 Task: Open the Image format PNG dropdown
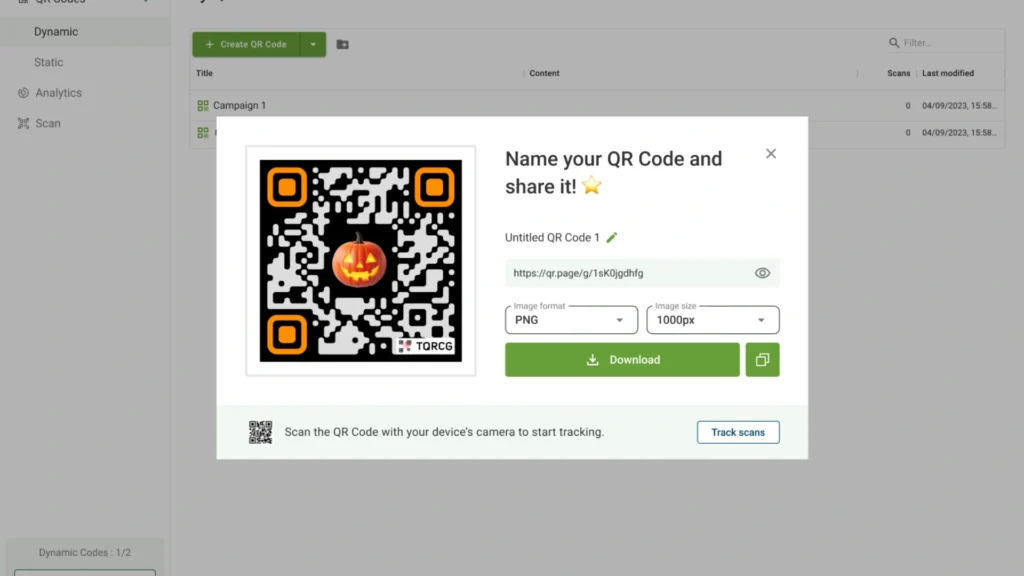point(571,320)
